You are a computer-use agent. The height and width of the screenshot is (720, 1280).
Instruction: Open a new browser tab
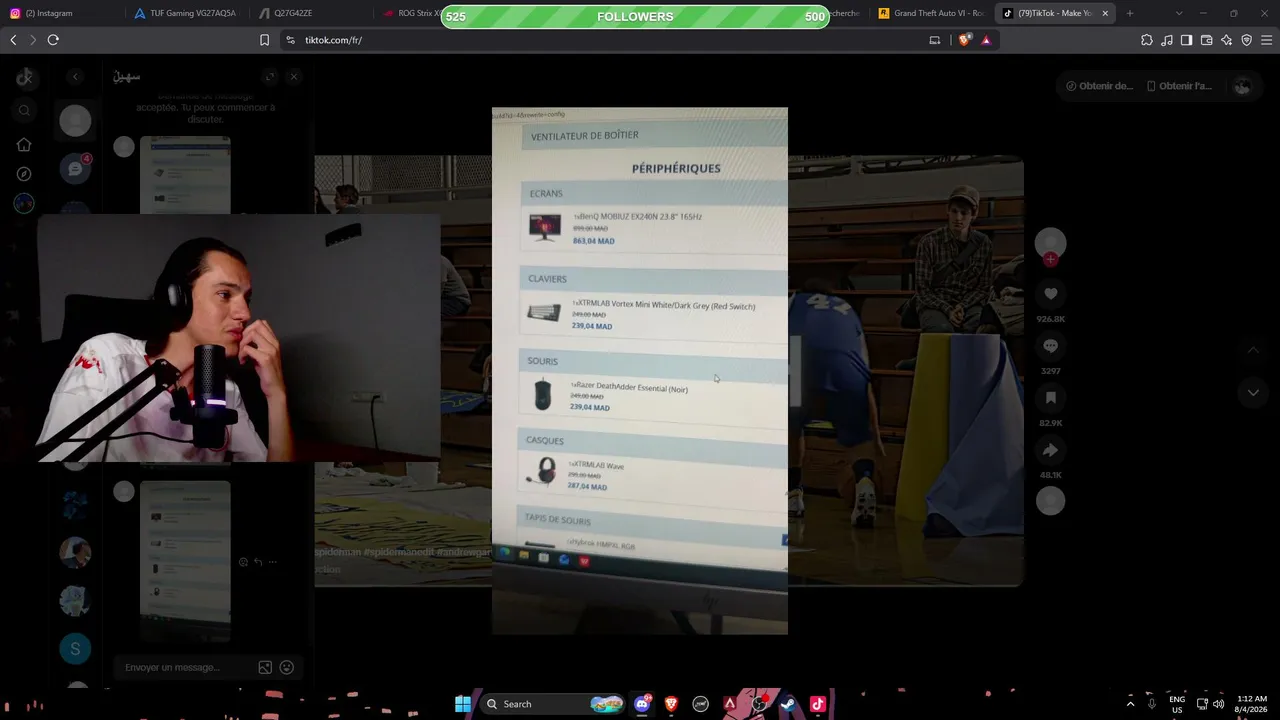(1130, 14)
